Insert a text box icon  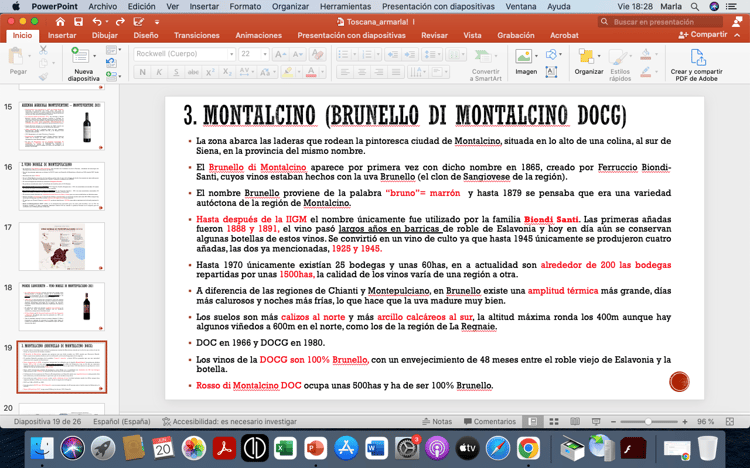pos(551,72)
